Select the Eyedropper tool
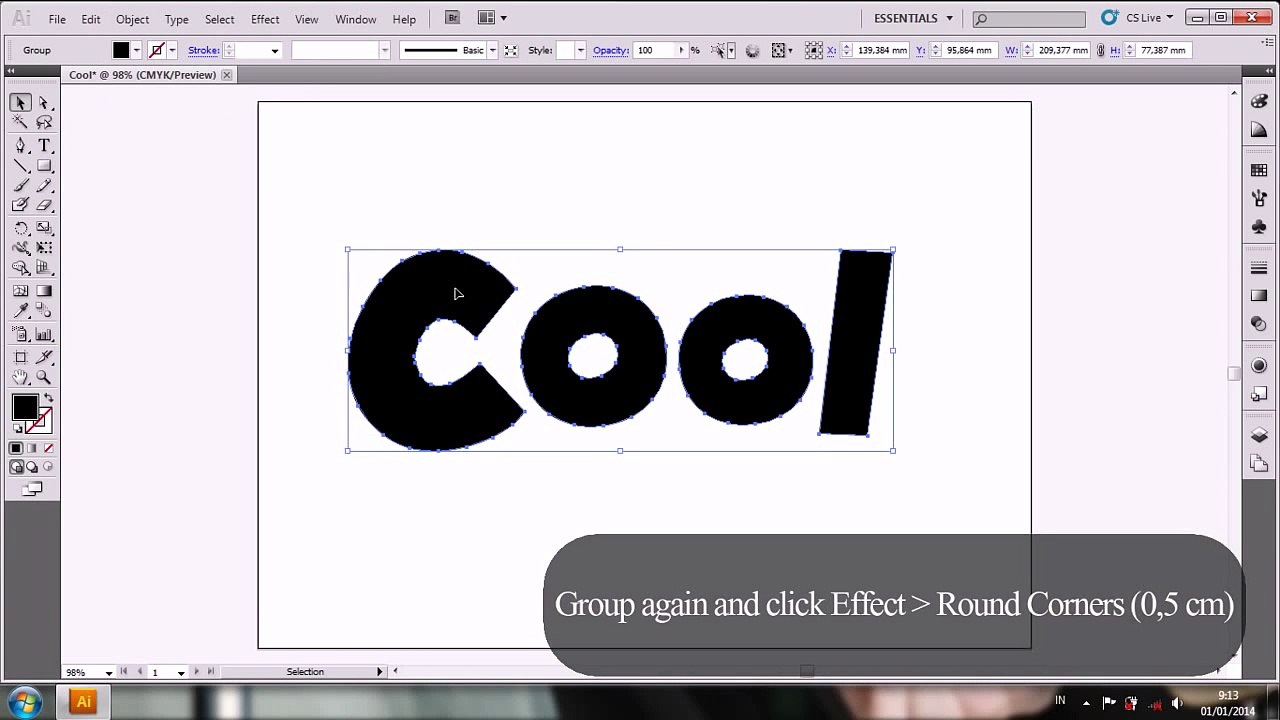The height and width of the screenshot is (720, 1280). click(20, 311)
